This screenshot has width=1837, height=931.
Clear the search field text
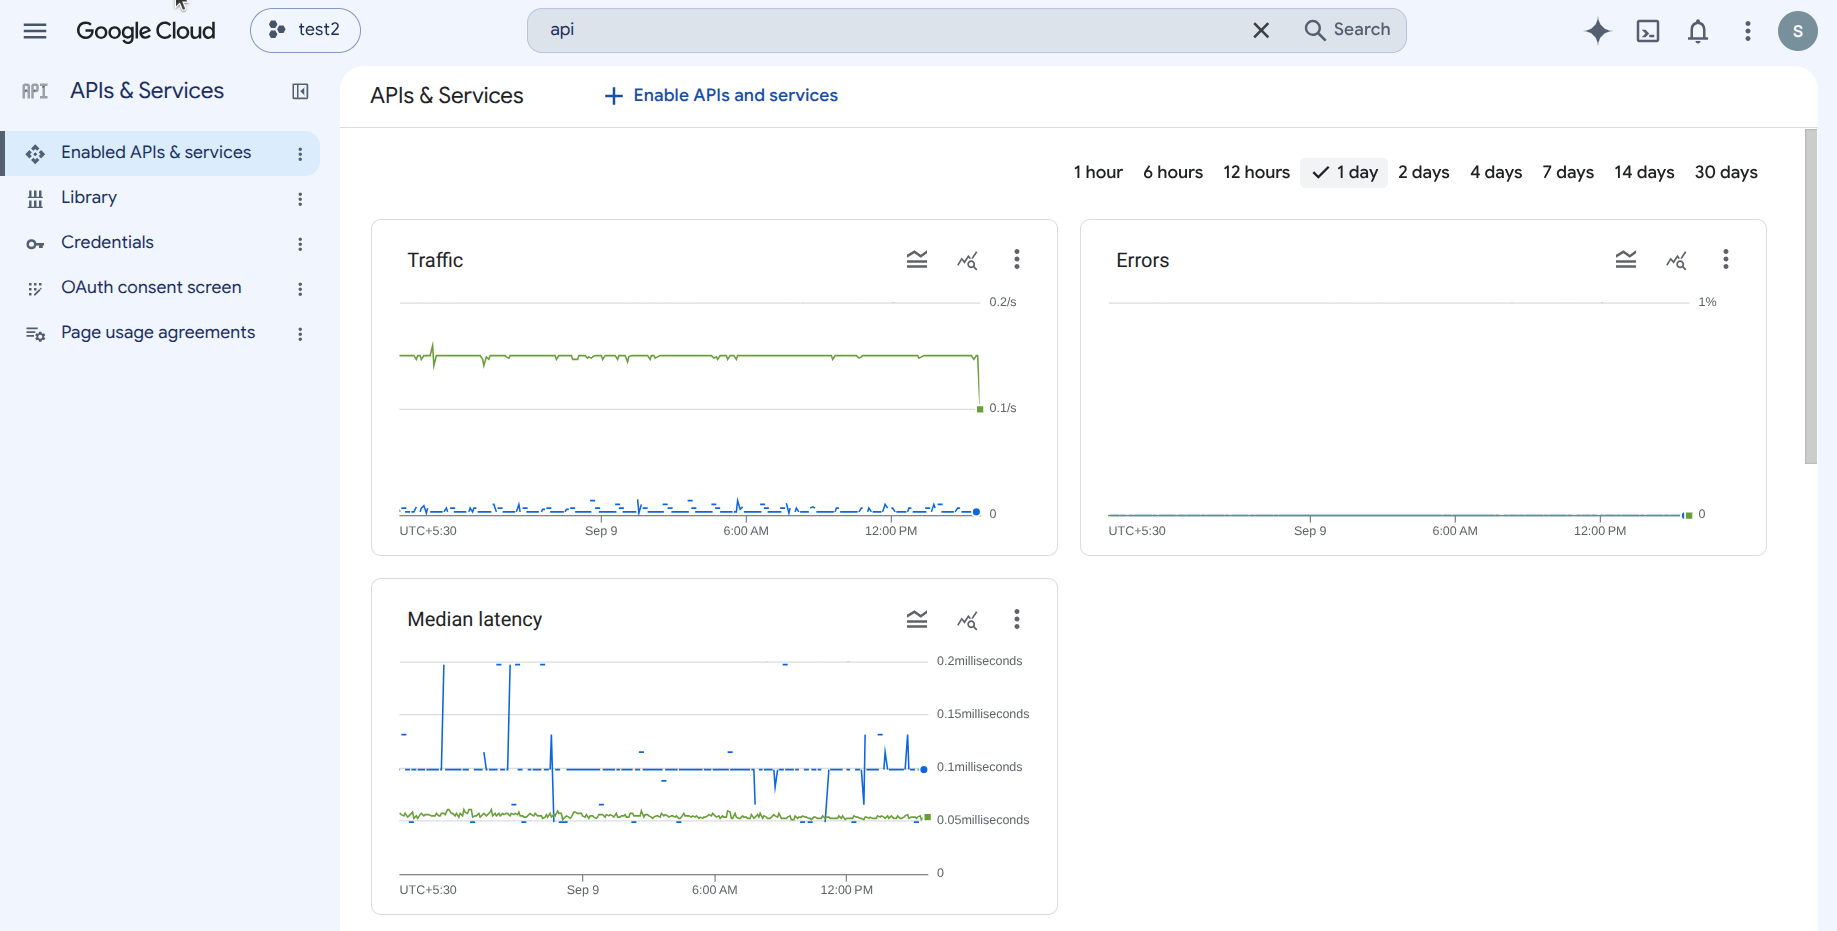click(x=1261, y=30)
